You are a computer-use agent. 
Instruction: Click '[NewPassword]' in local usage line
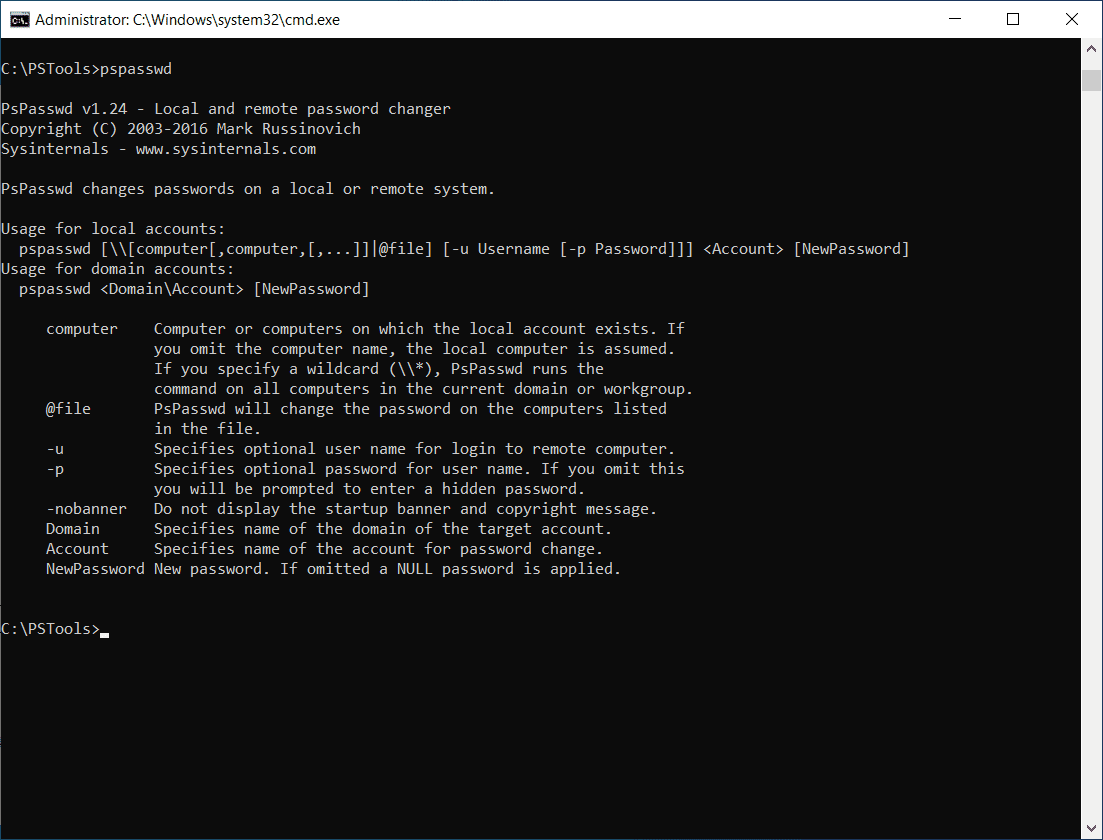point(851,249)
